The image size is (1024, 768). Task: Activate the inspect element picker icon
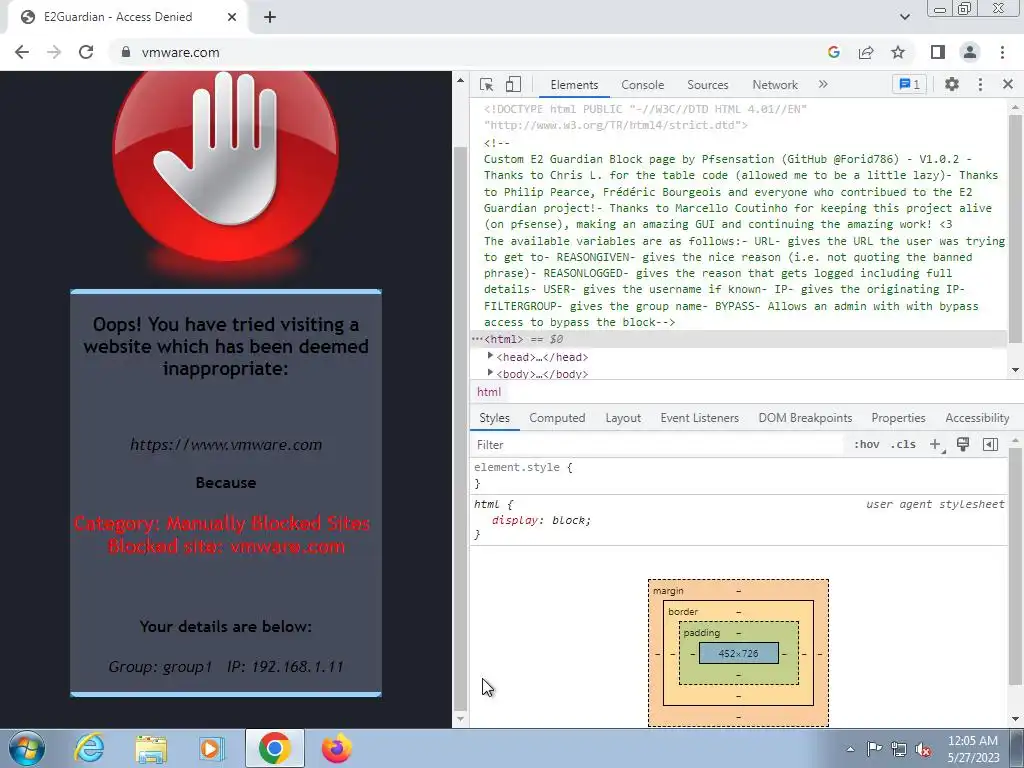486,84
